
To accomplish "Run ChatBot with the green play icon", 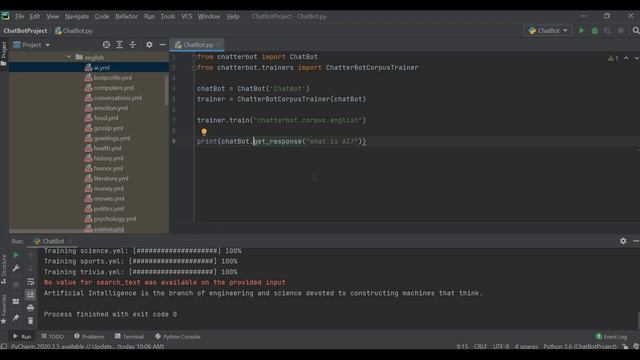I will pos(581,31).
